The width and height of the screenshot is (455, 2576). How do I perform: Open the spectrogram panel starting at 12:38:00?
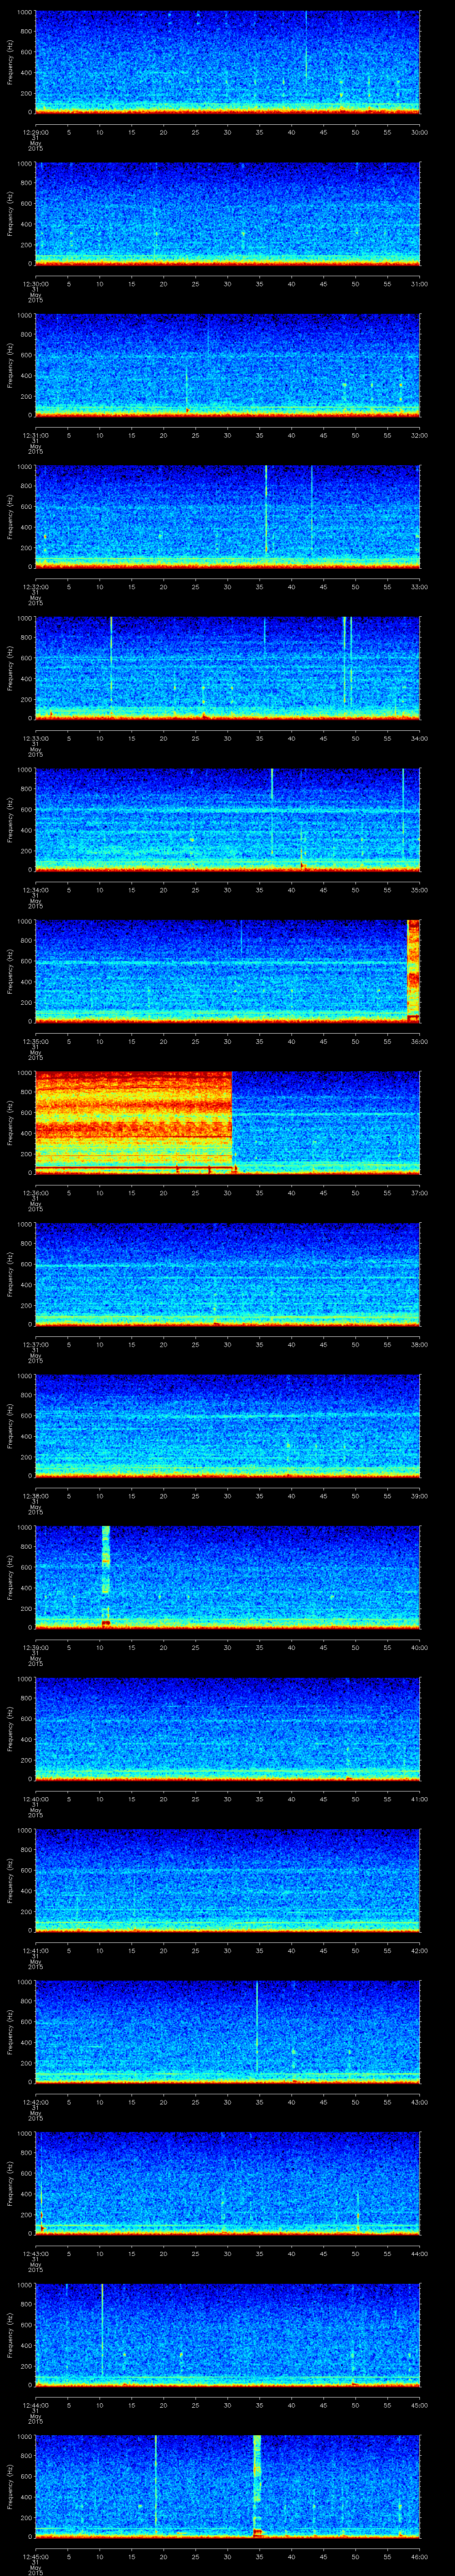(x=227, y=1425)
